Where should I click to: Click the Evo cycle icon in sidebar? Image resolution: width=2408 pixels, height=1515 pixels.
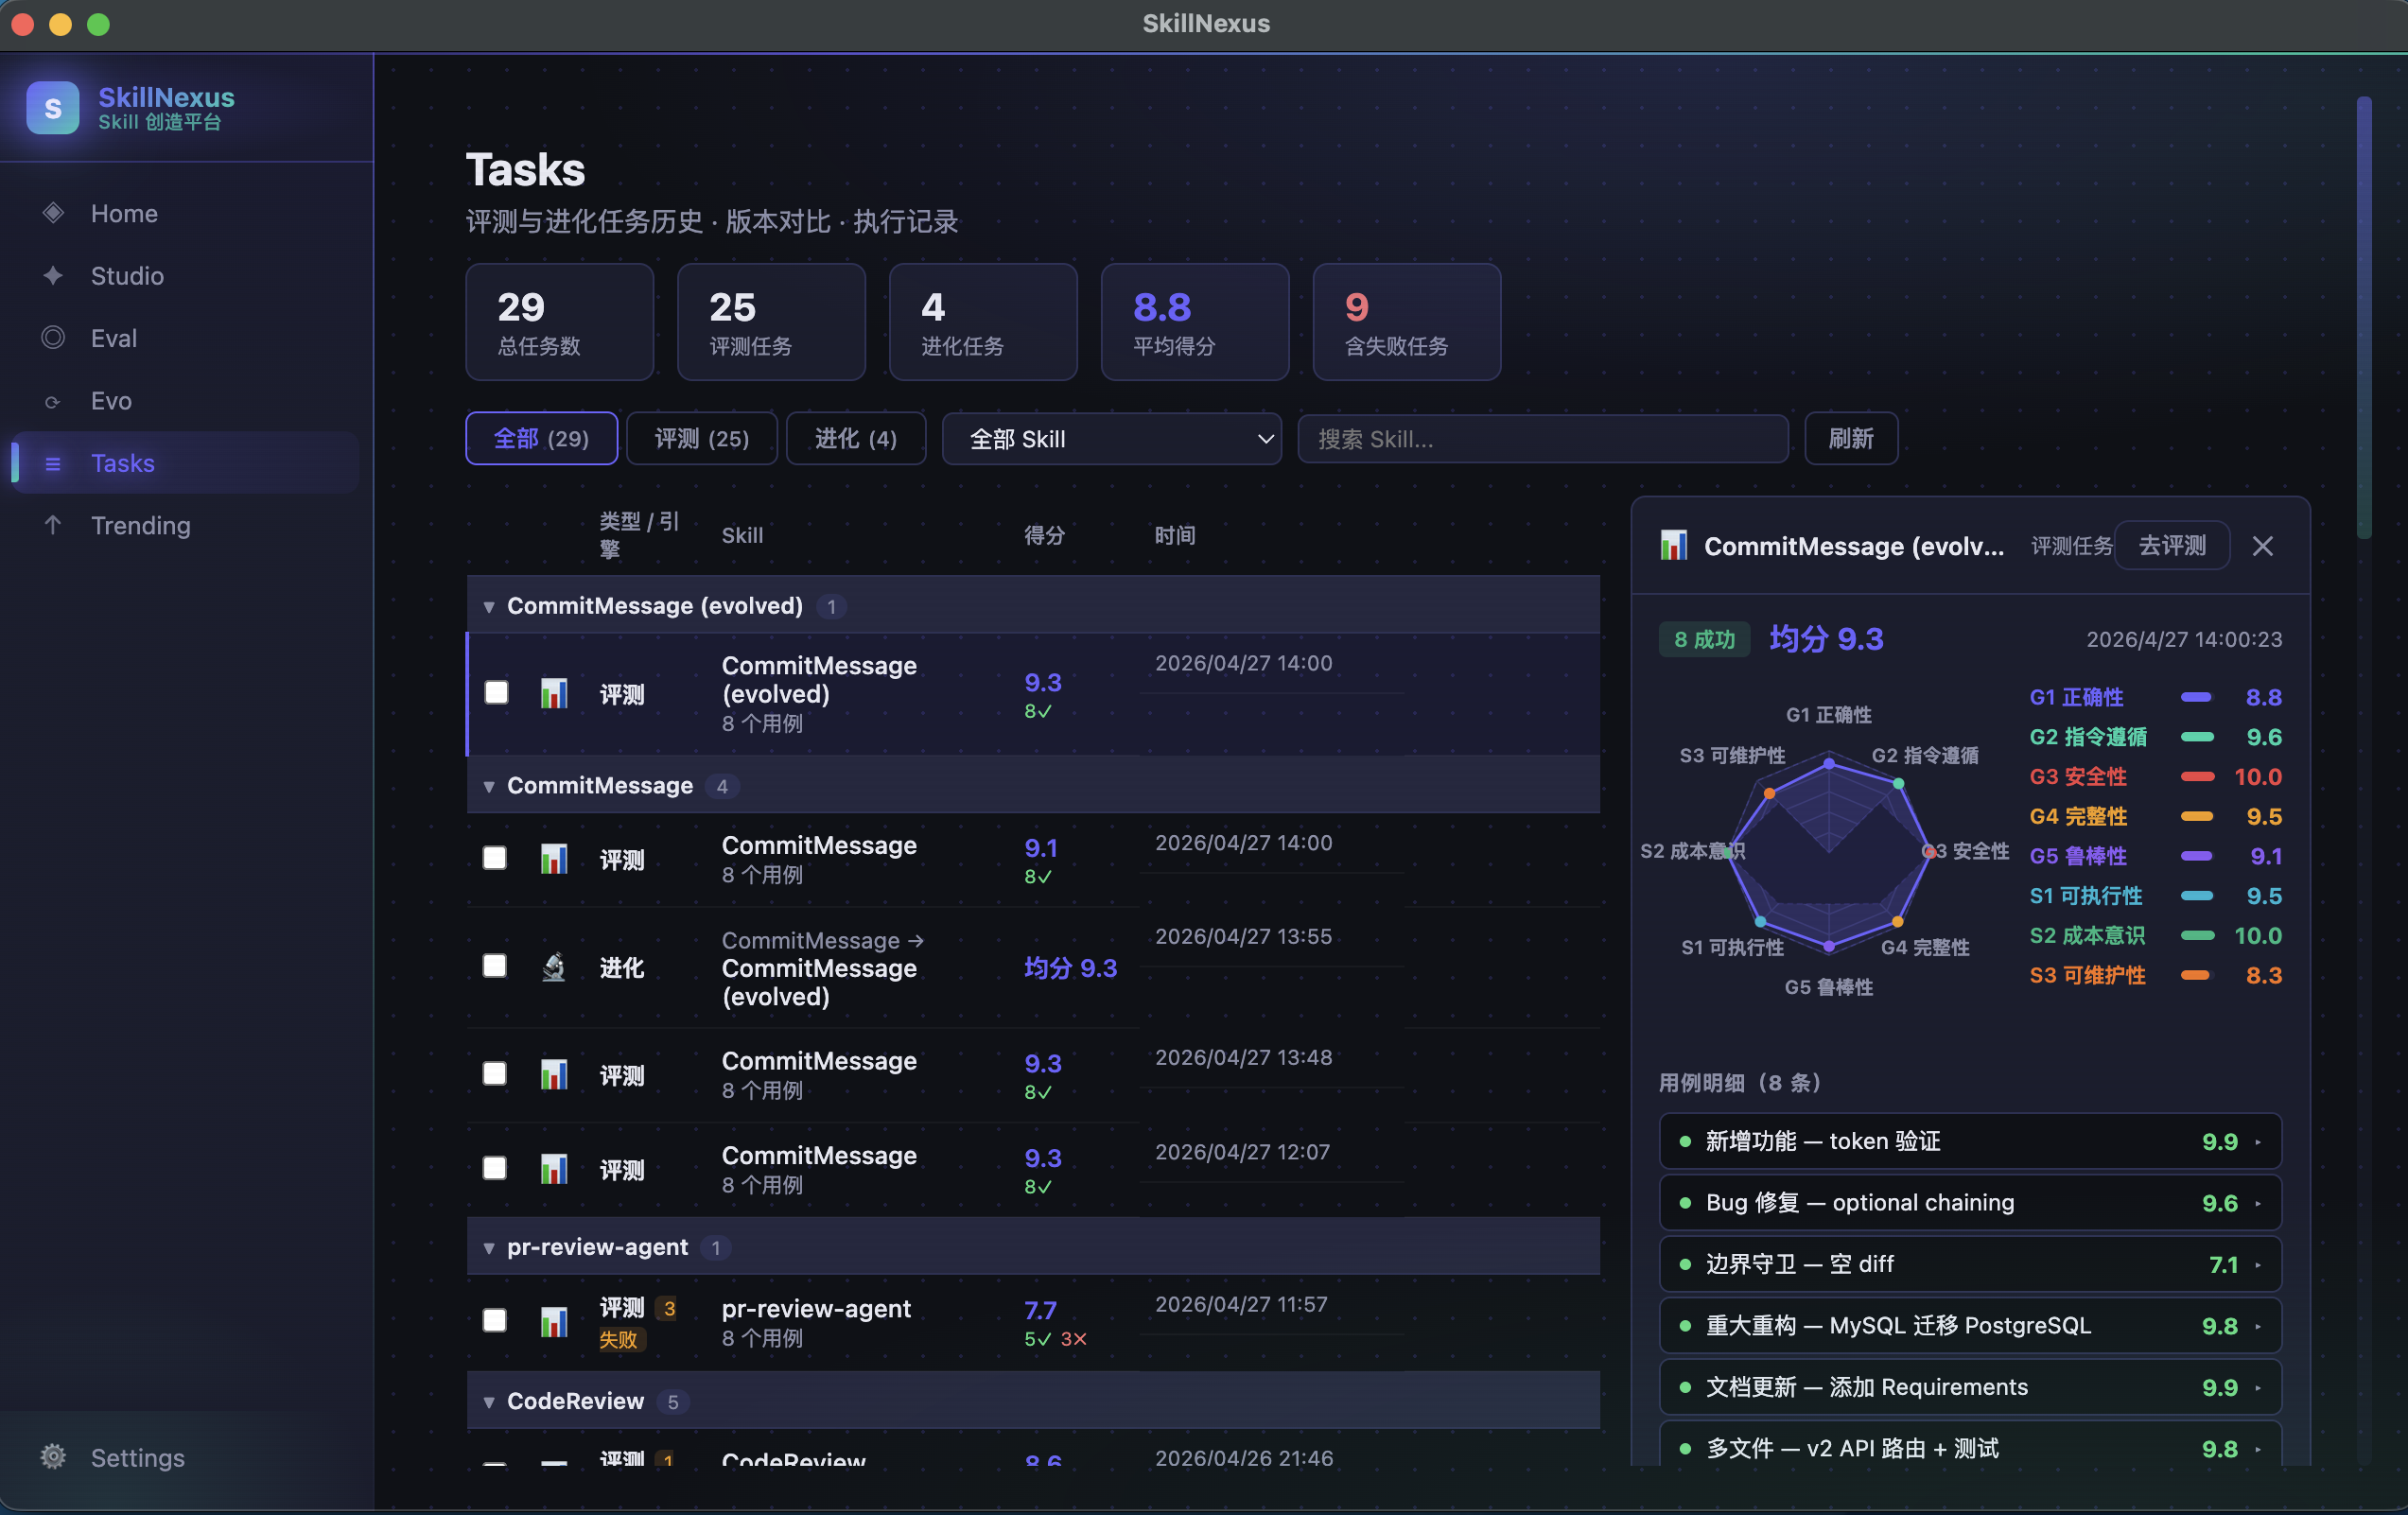(x=53, y=401)
